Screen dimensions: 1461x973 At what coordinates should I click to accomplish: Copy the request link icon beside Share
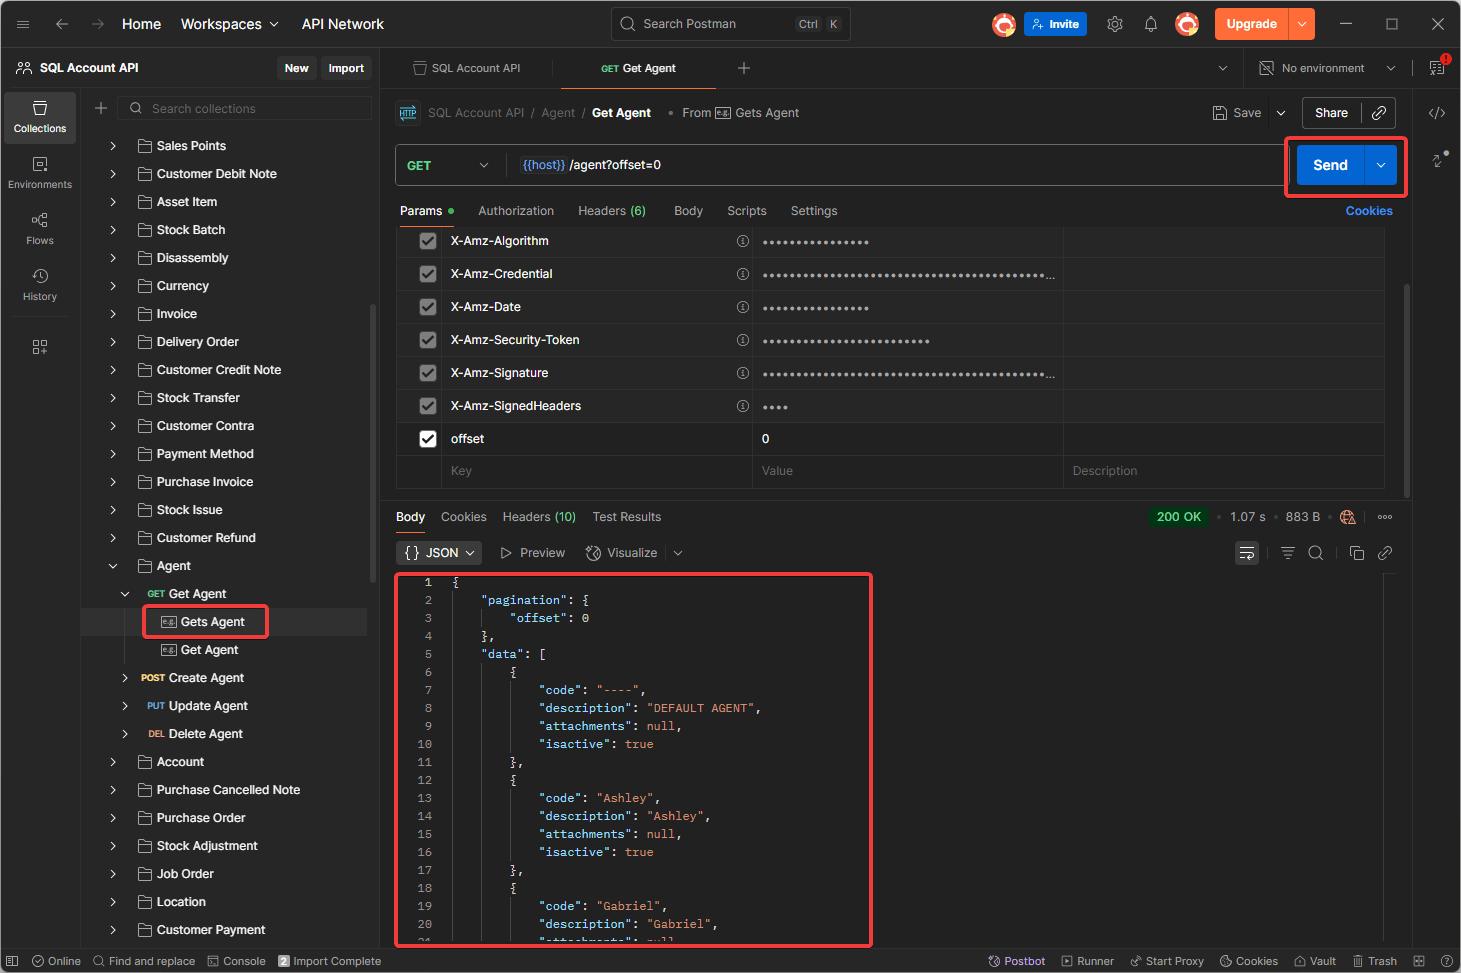tap(1379, 113)
